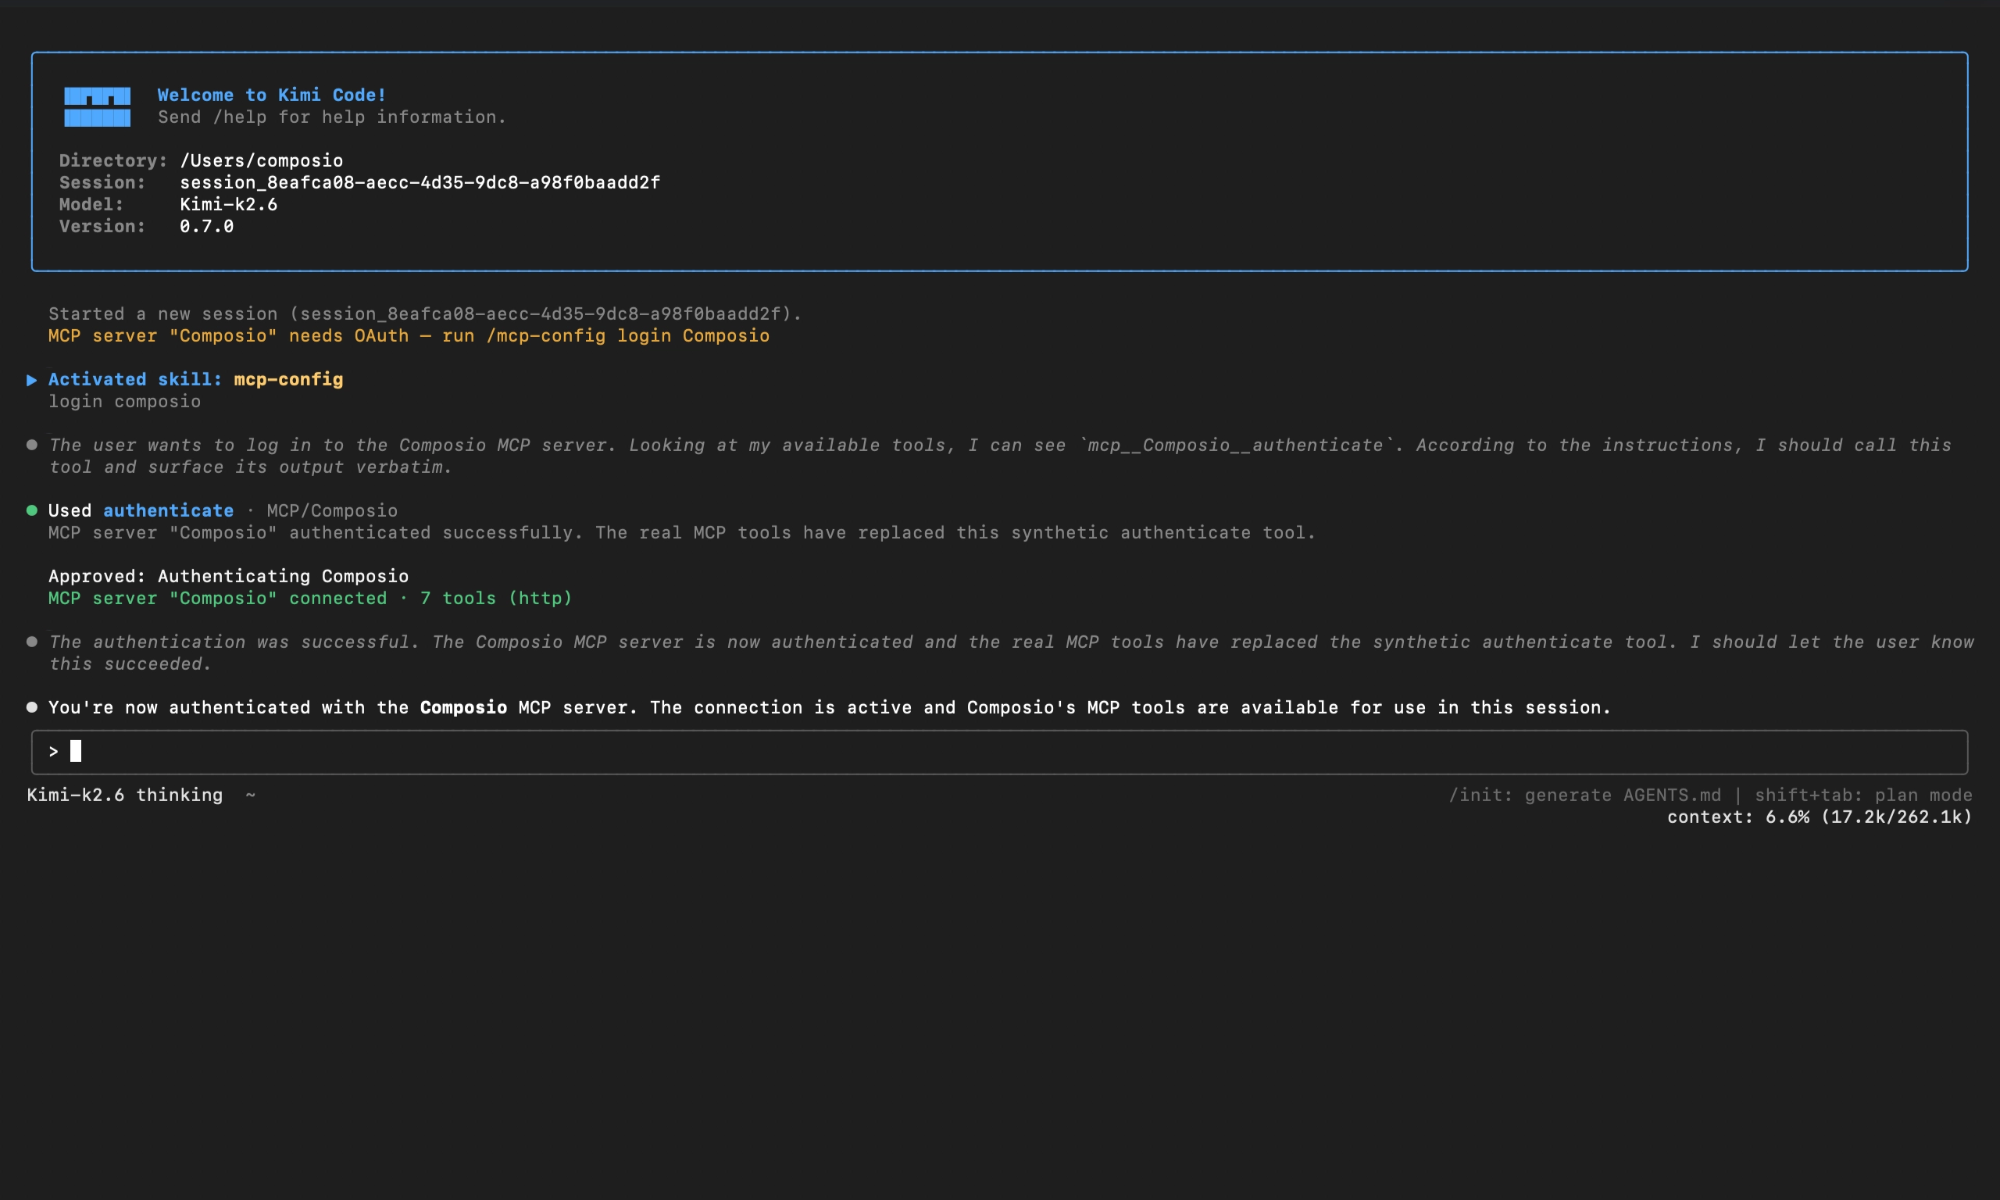Click the 'login composio' argument text
The image size is (2000, 1200).
124,401
